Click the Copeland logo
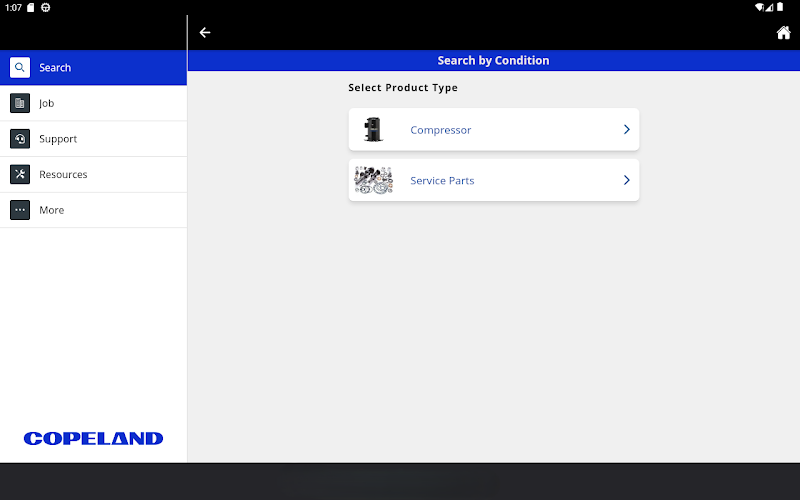 (x=93, y=438)
